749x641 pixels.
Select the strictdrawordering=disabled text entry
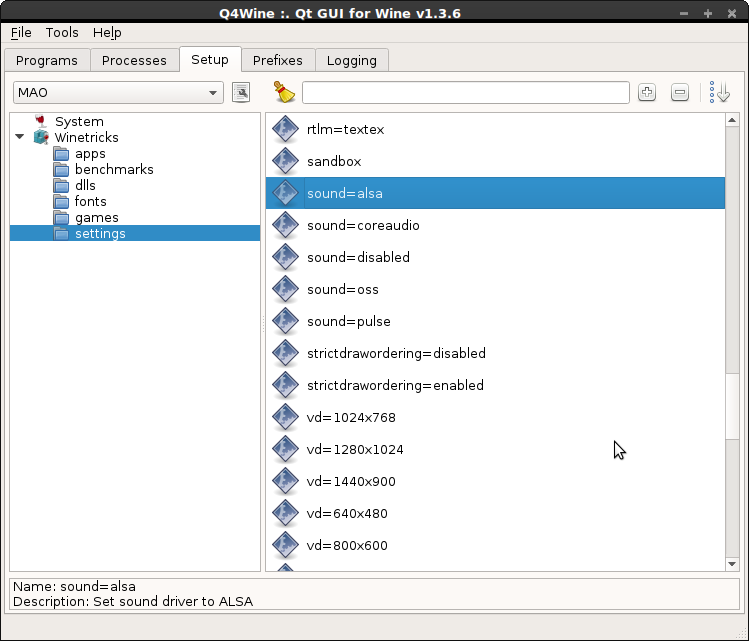[x=396, y=353]
